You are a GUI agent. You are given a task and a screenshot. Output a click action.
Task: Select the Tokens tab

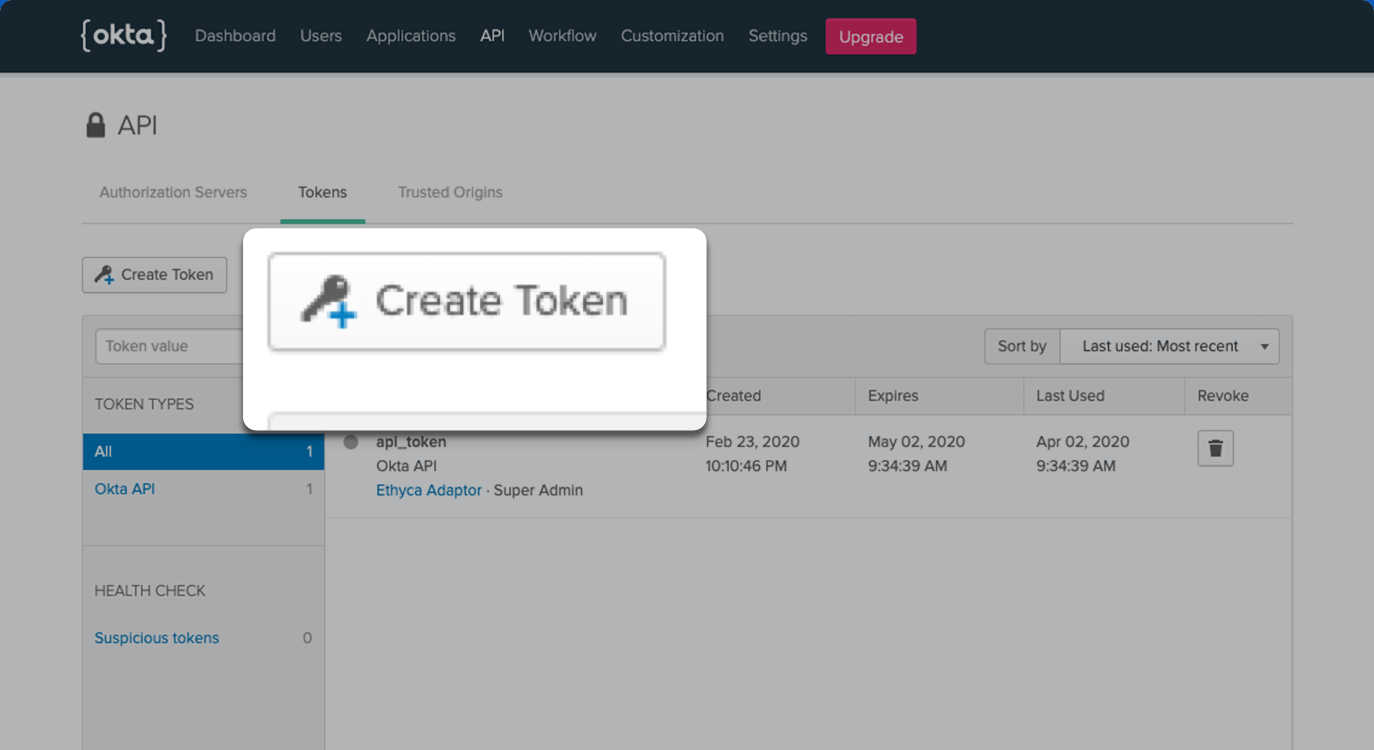pos(323,192)
